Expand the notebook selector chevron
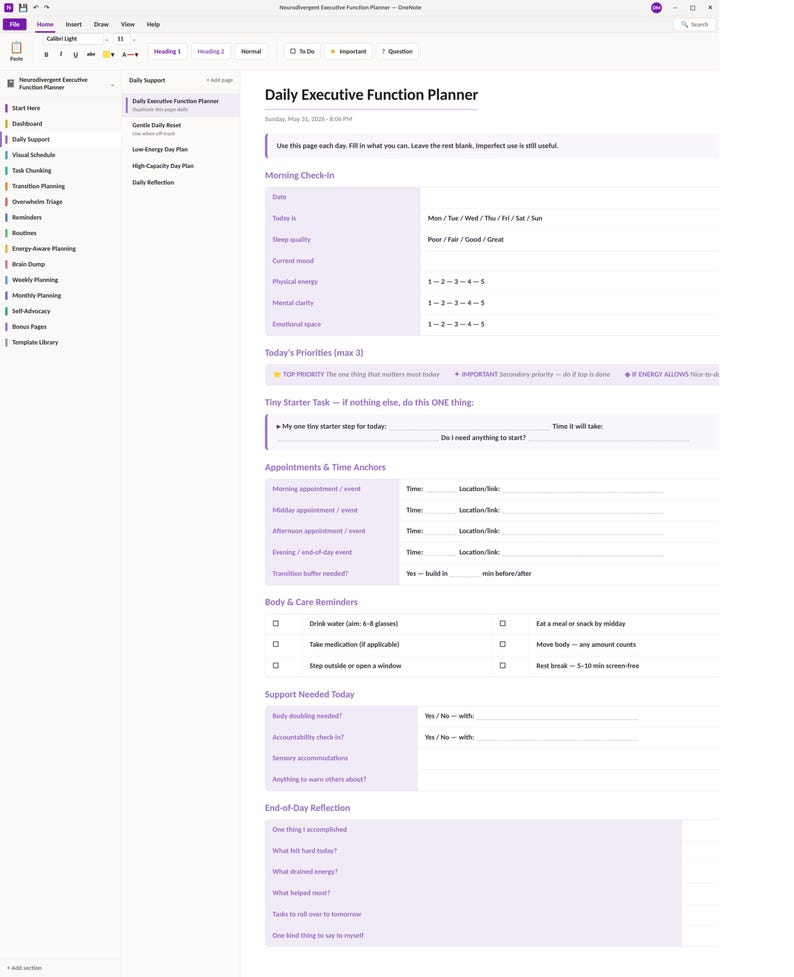This screenshot has width=794, height=977. tap(113, 85)
